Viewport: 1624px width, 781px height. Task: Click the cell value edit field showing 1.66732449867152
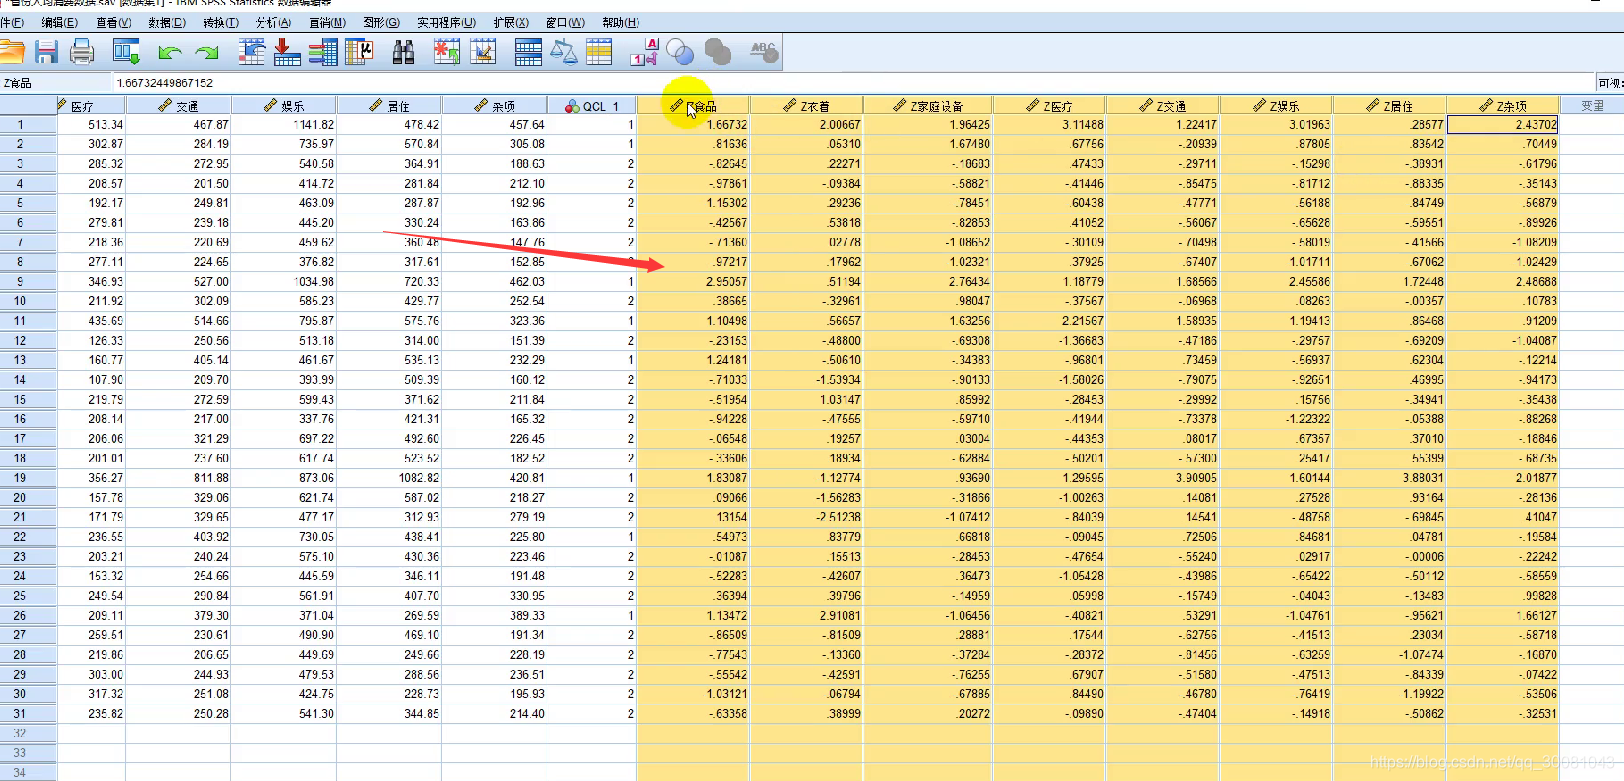tap(852, 83)
